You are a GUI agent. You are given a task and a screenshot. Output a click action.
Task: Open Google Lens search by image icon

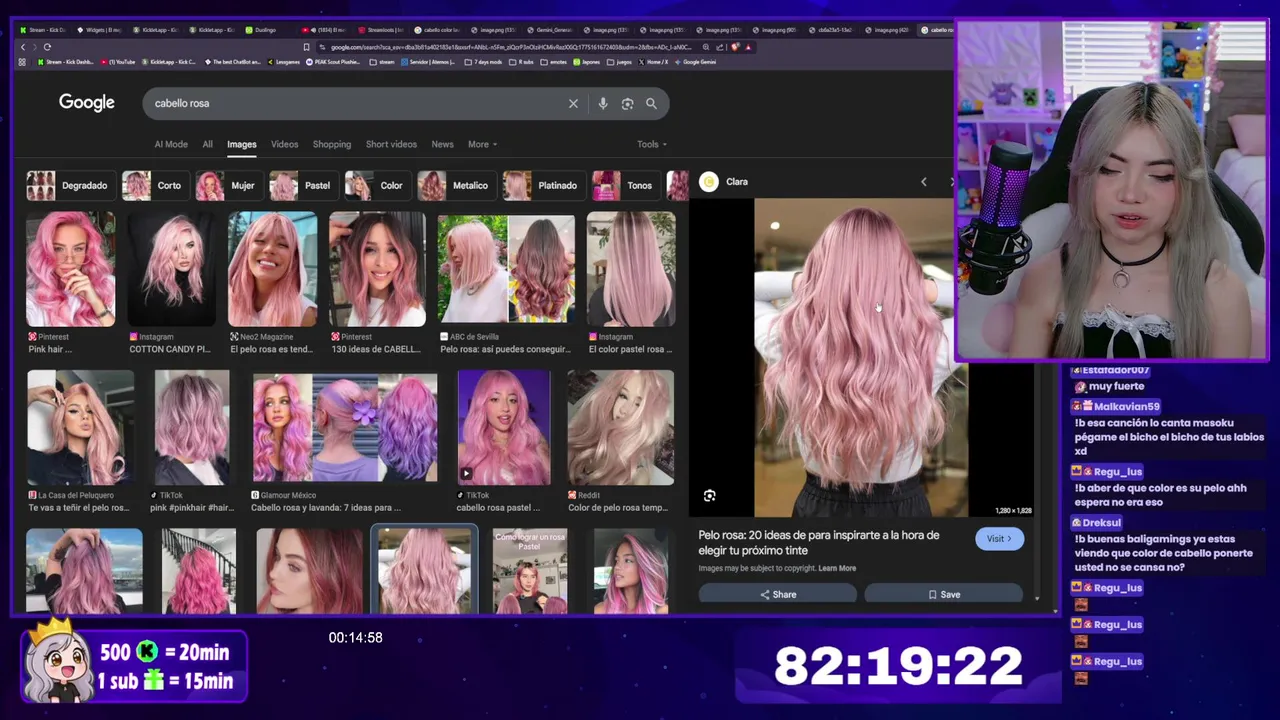pyautogui.click(x=627, y=103)
